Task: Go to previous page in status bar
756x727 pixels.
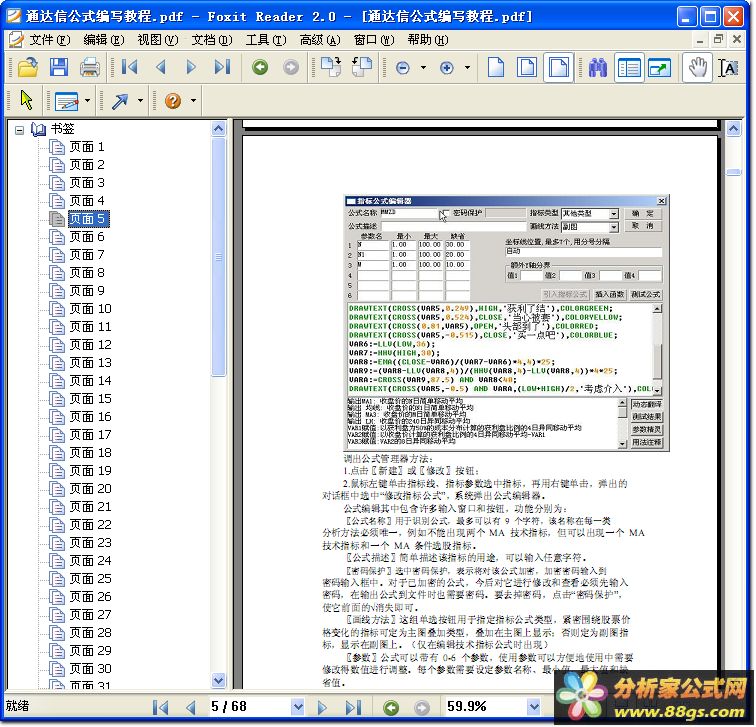Action: [x=191, y=708]
